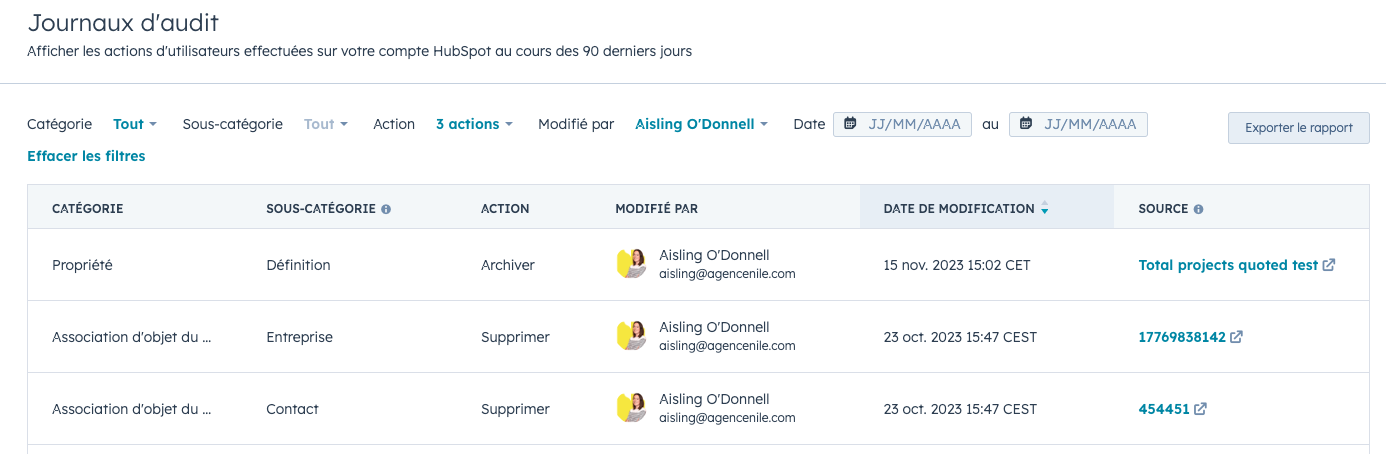Click Supprimer in the Entreprise row

coord(515,337)
